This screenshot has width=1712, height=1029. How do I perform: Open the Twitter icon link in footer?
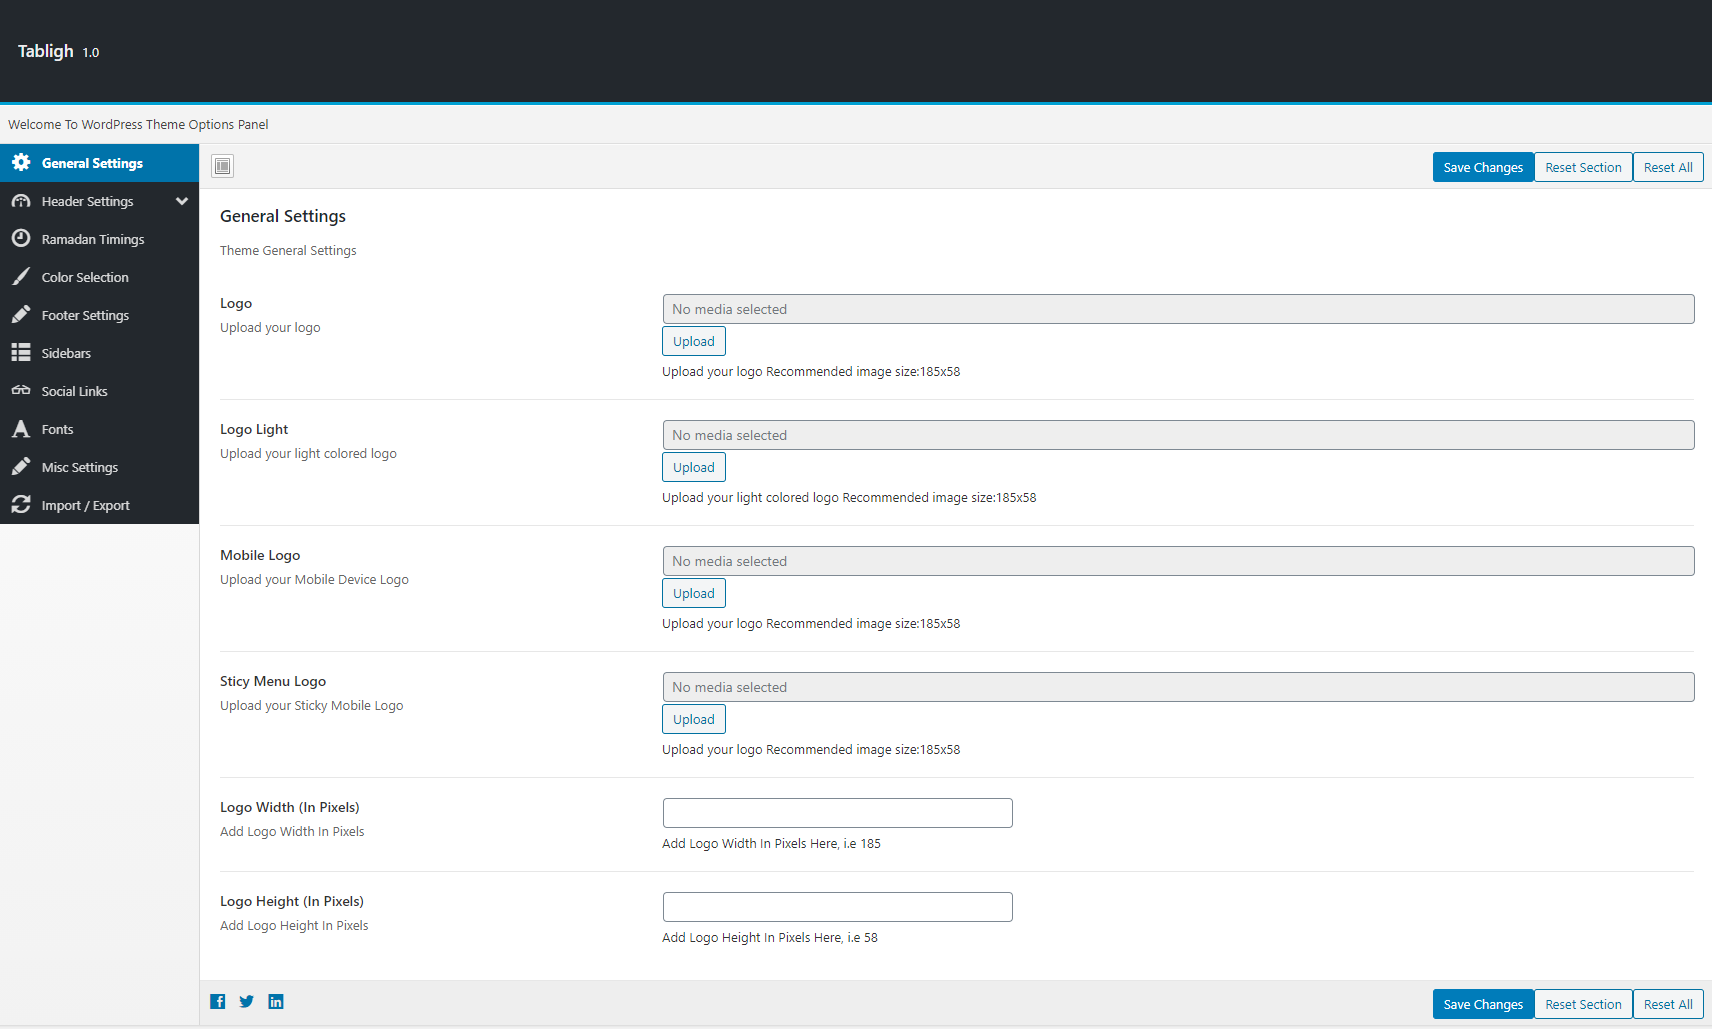(x=247, y=1002)
